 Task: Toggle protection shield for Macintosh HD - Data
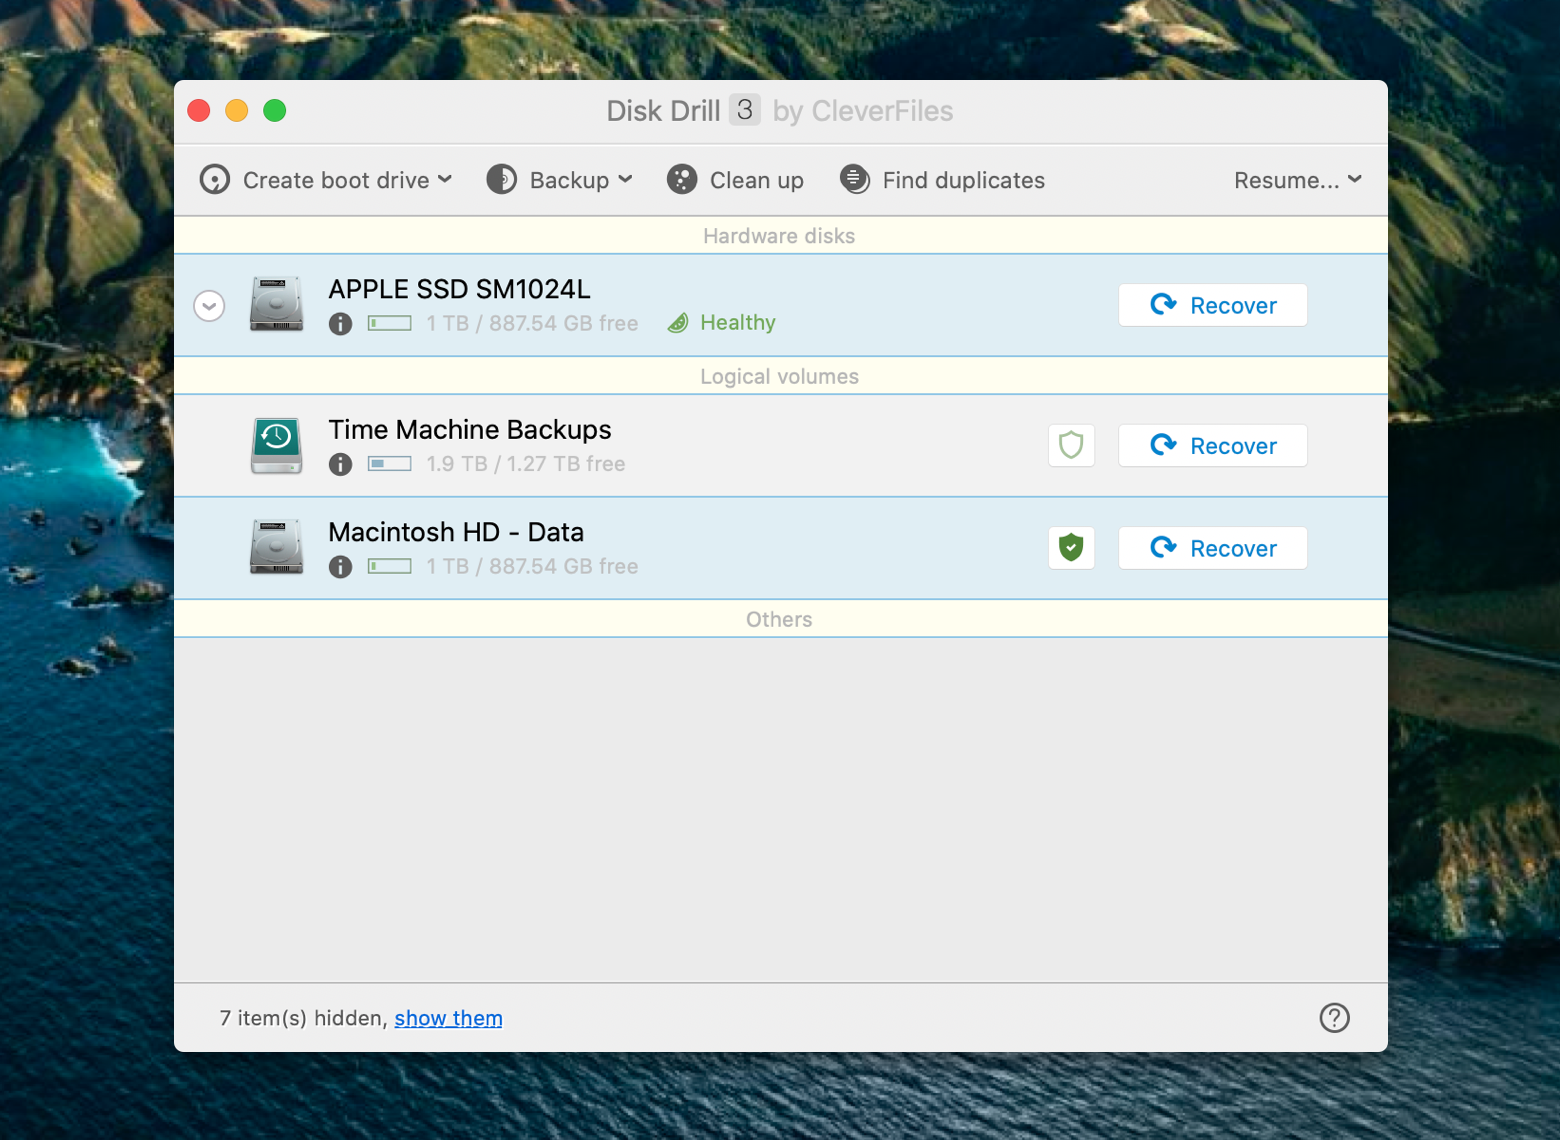coord(1071,548)
